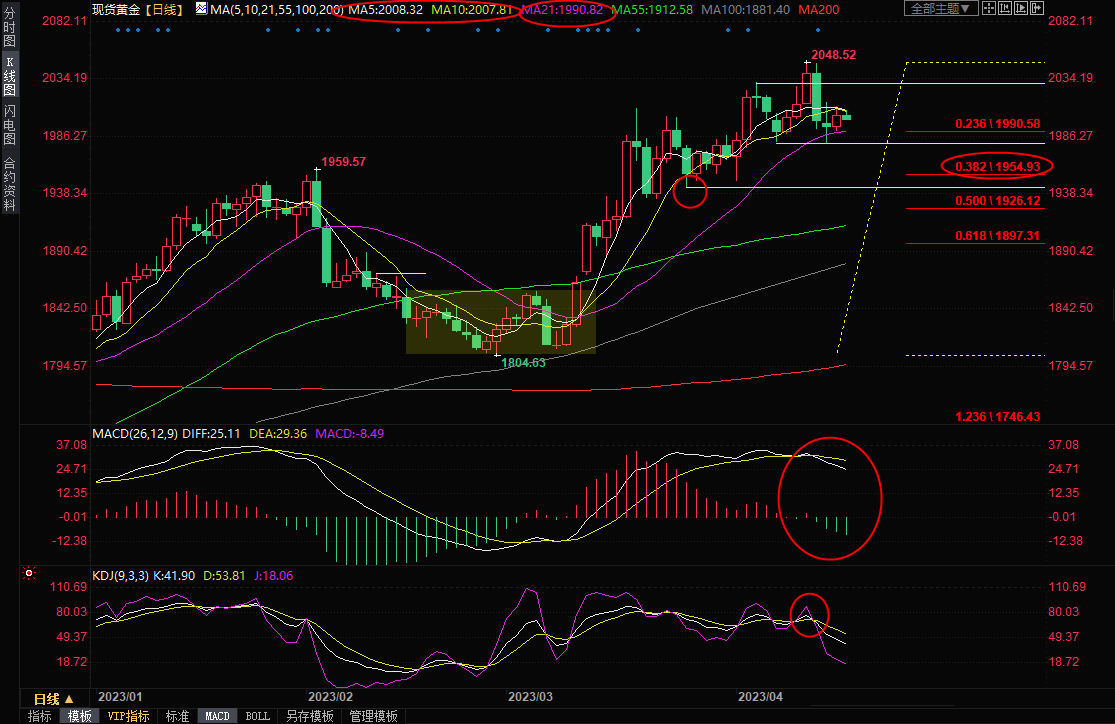Open the 全部主题 theme dropdown

coord(941,9)
